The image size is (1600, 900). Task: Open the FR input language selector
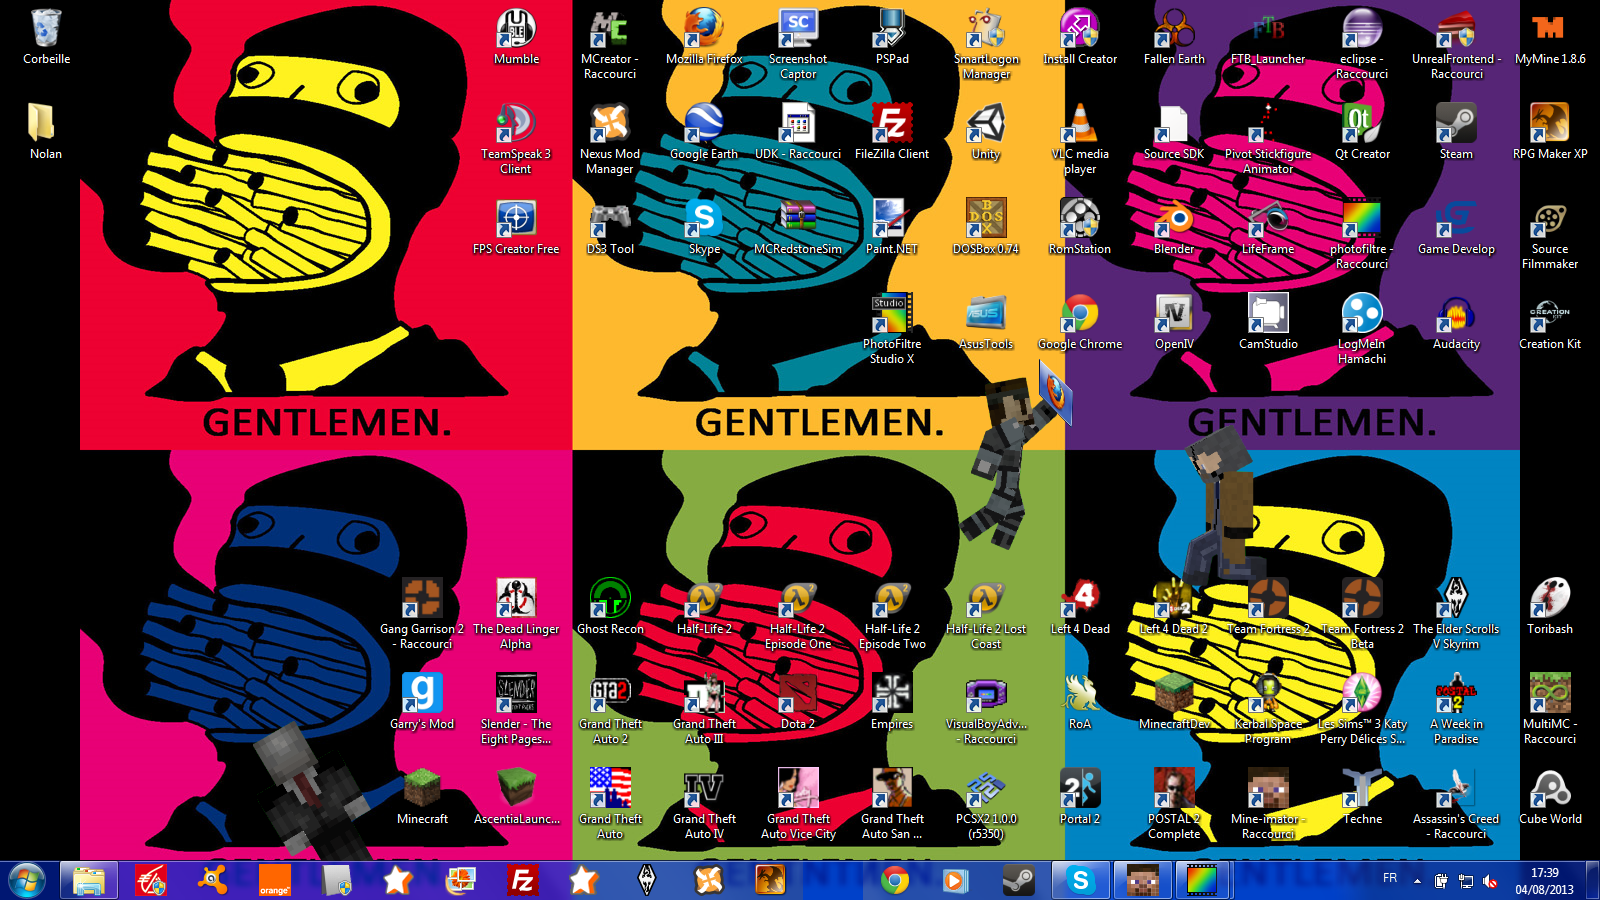coord(1390,878)
